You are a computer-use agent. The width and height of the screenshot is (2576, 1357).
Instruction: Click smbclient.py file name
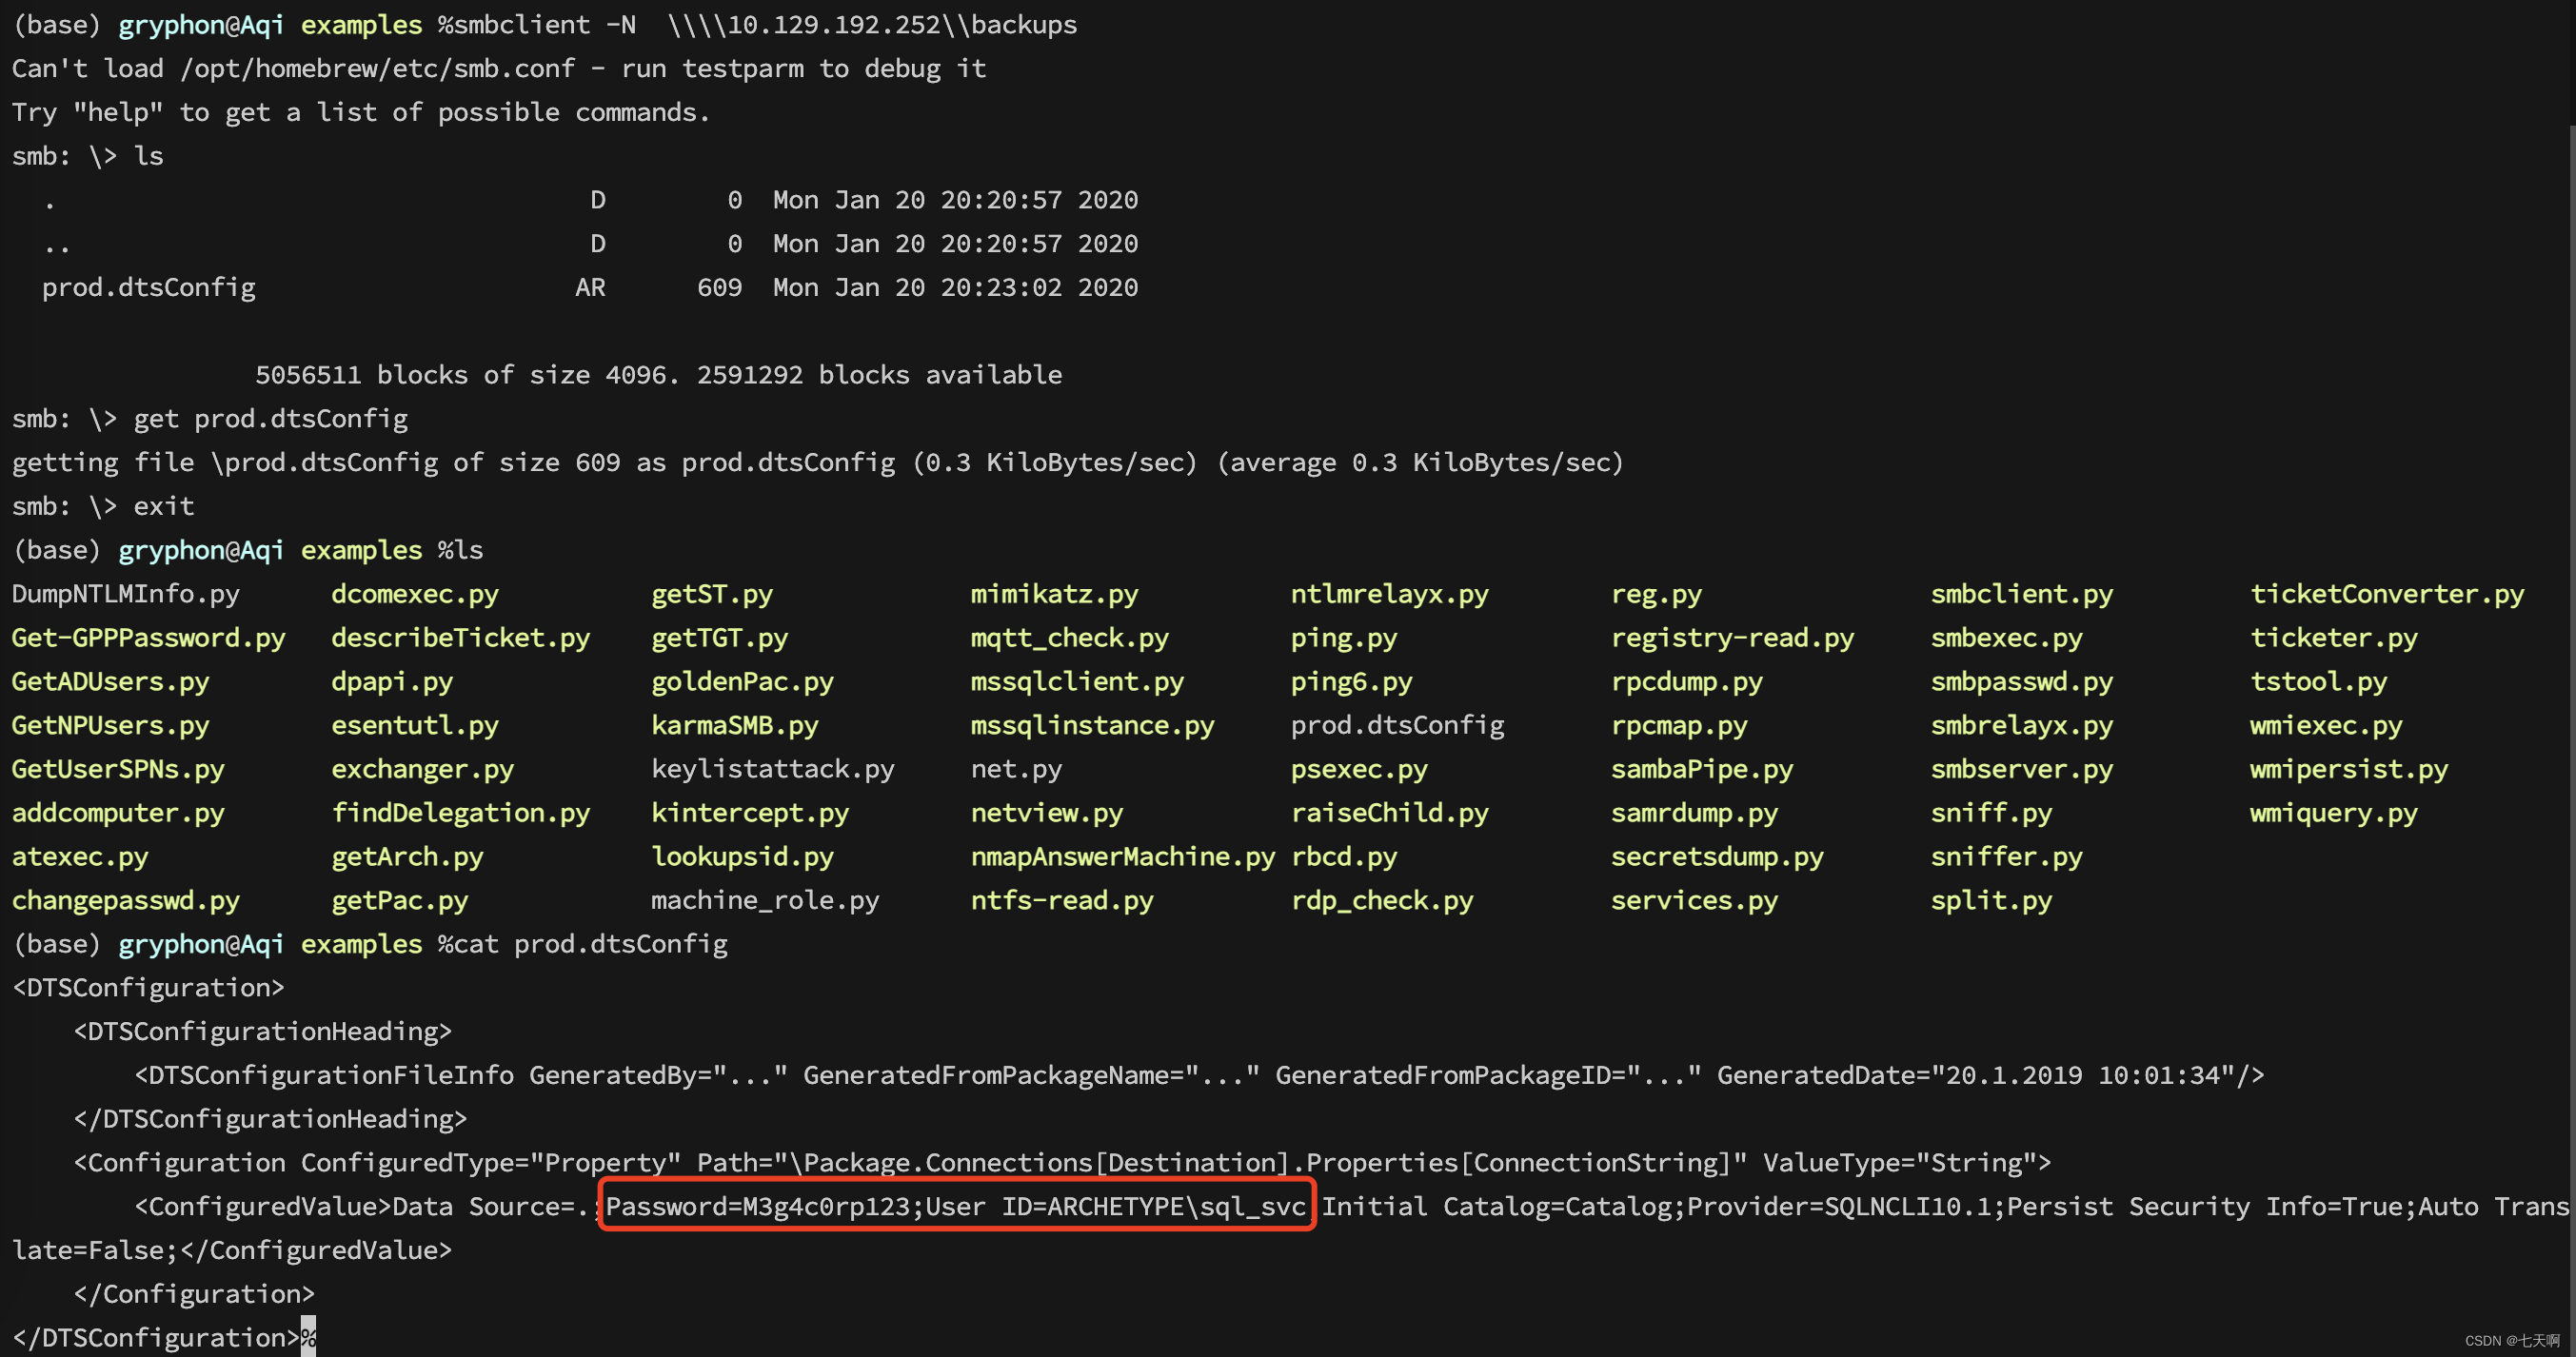[x=2022, y=594]
